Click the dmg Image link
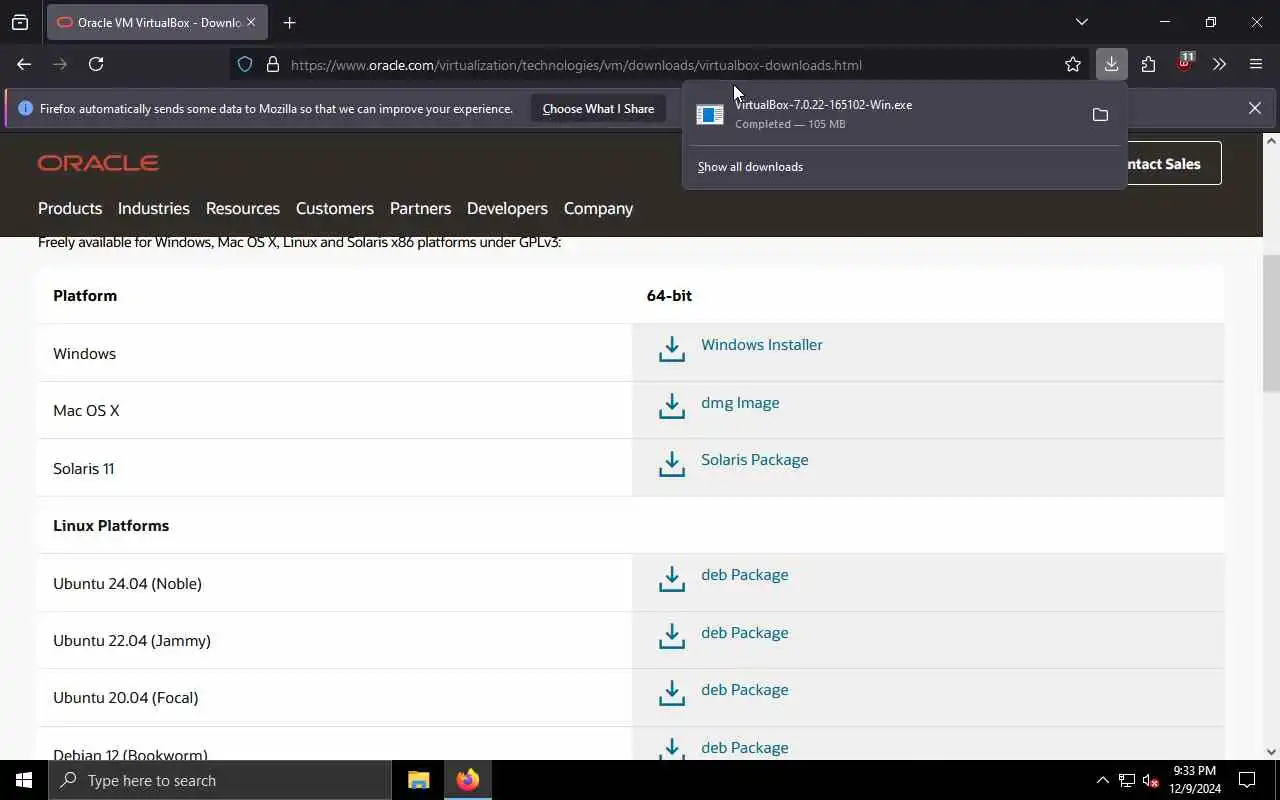 point(740,403)
